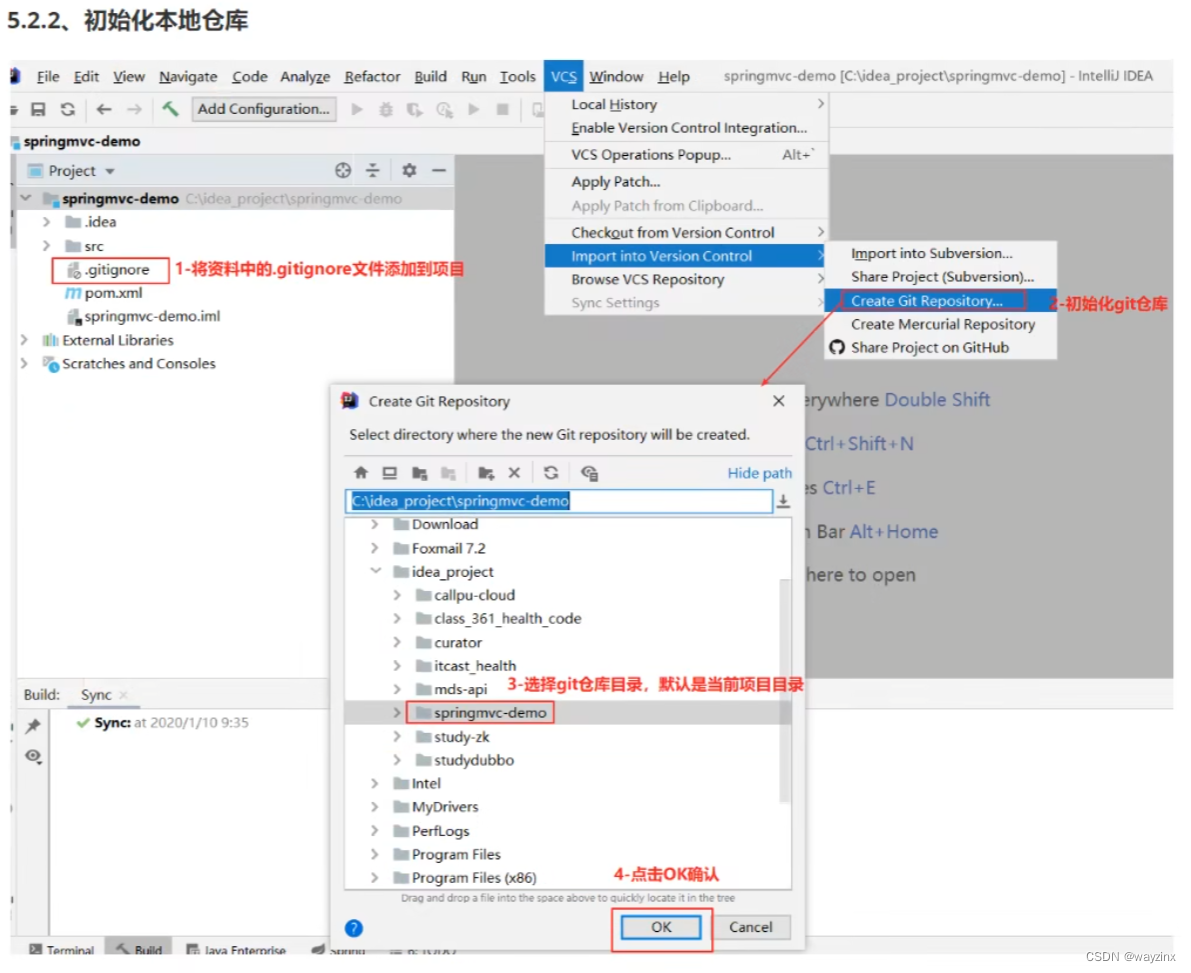Select class_361_health_code folder
The height and width of the screenshot is (973, 1191).
pyautogui.click(x=507, y=618)
